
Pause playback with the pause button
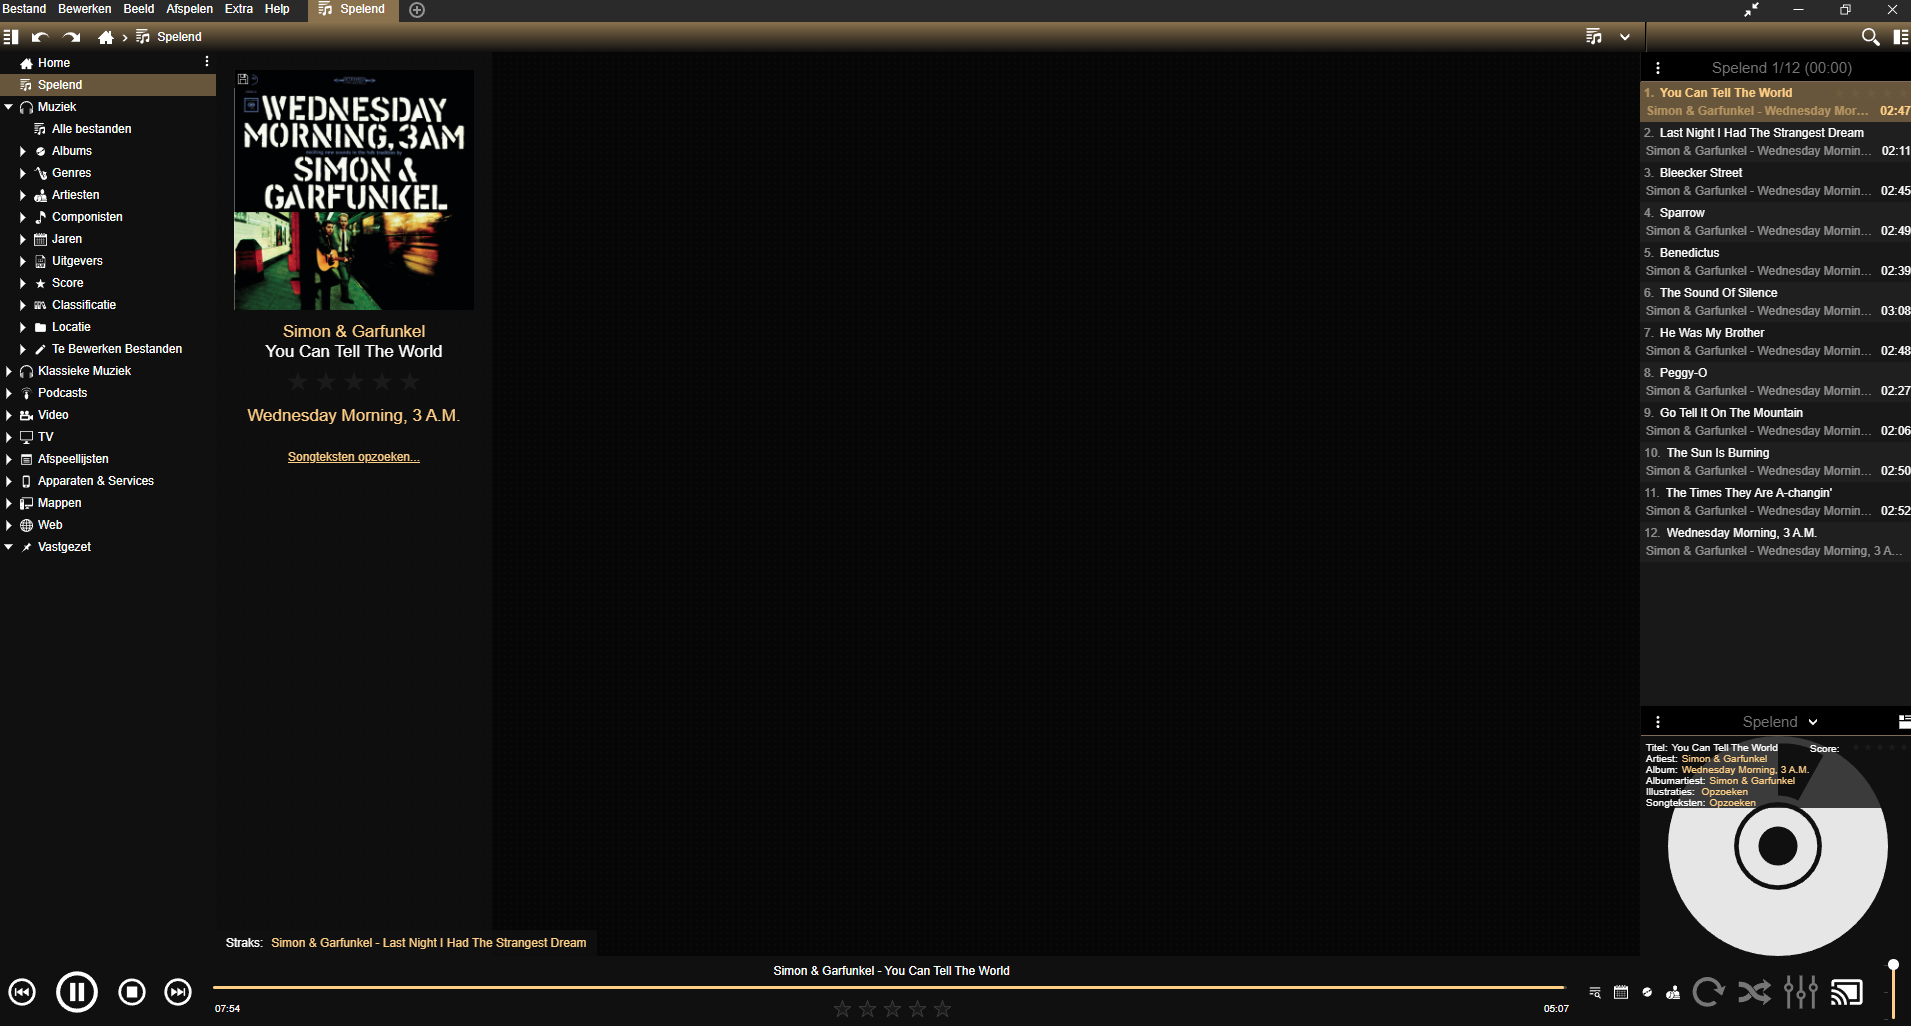(x=77, y=992)
